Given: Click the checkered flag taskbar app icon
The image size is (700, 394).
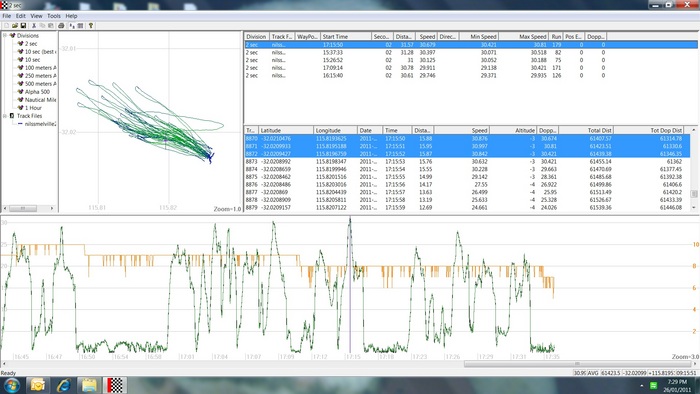Looking at the screenshot, I should tap(115, 386).
